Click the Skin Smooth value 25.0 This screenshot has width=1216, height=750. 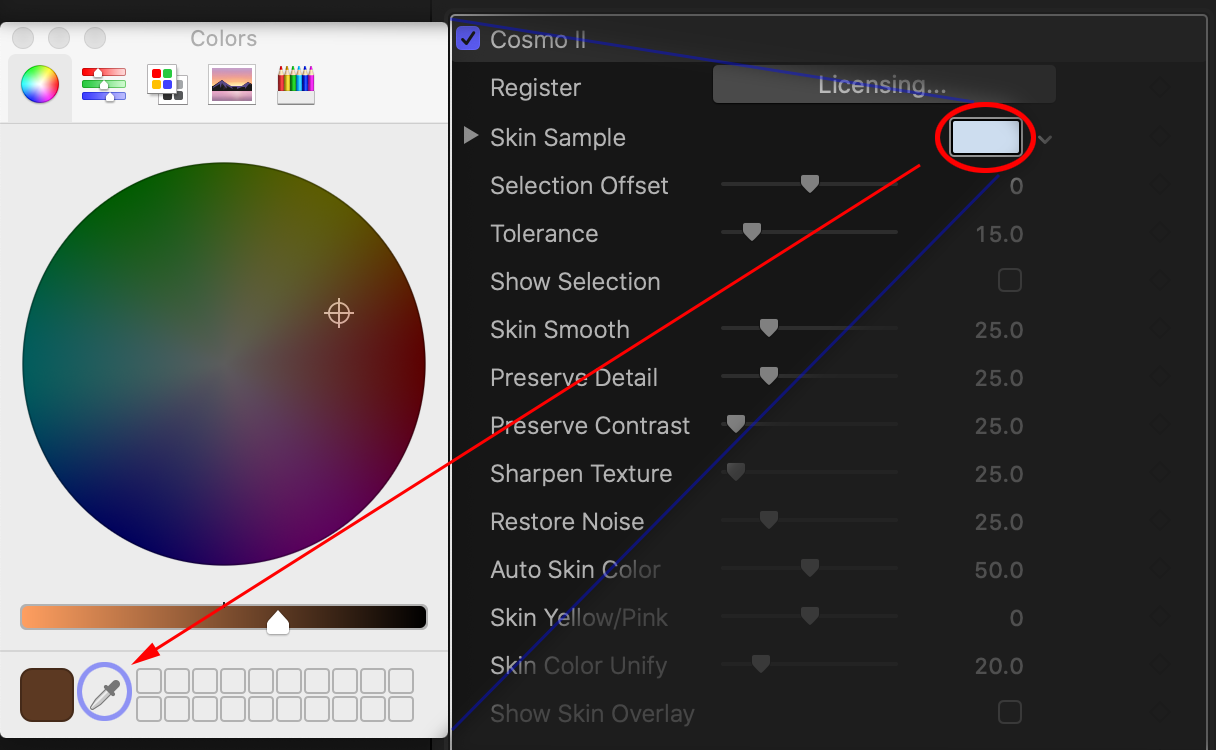pyautogui.click(x=999, y=330)
